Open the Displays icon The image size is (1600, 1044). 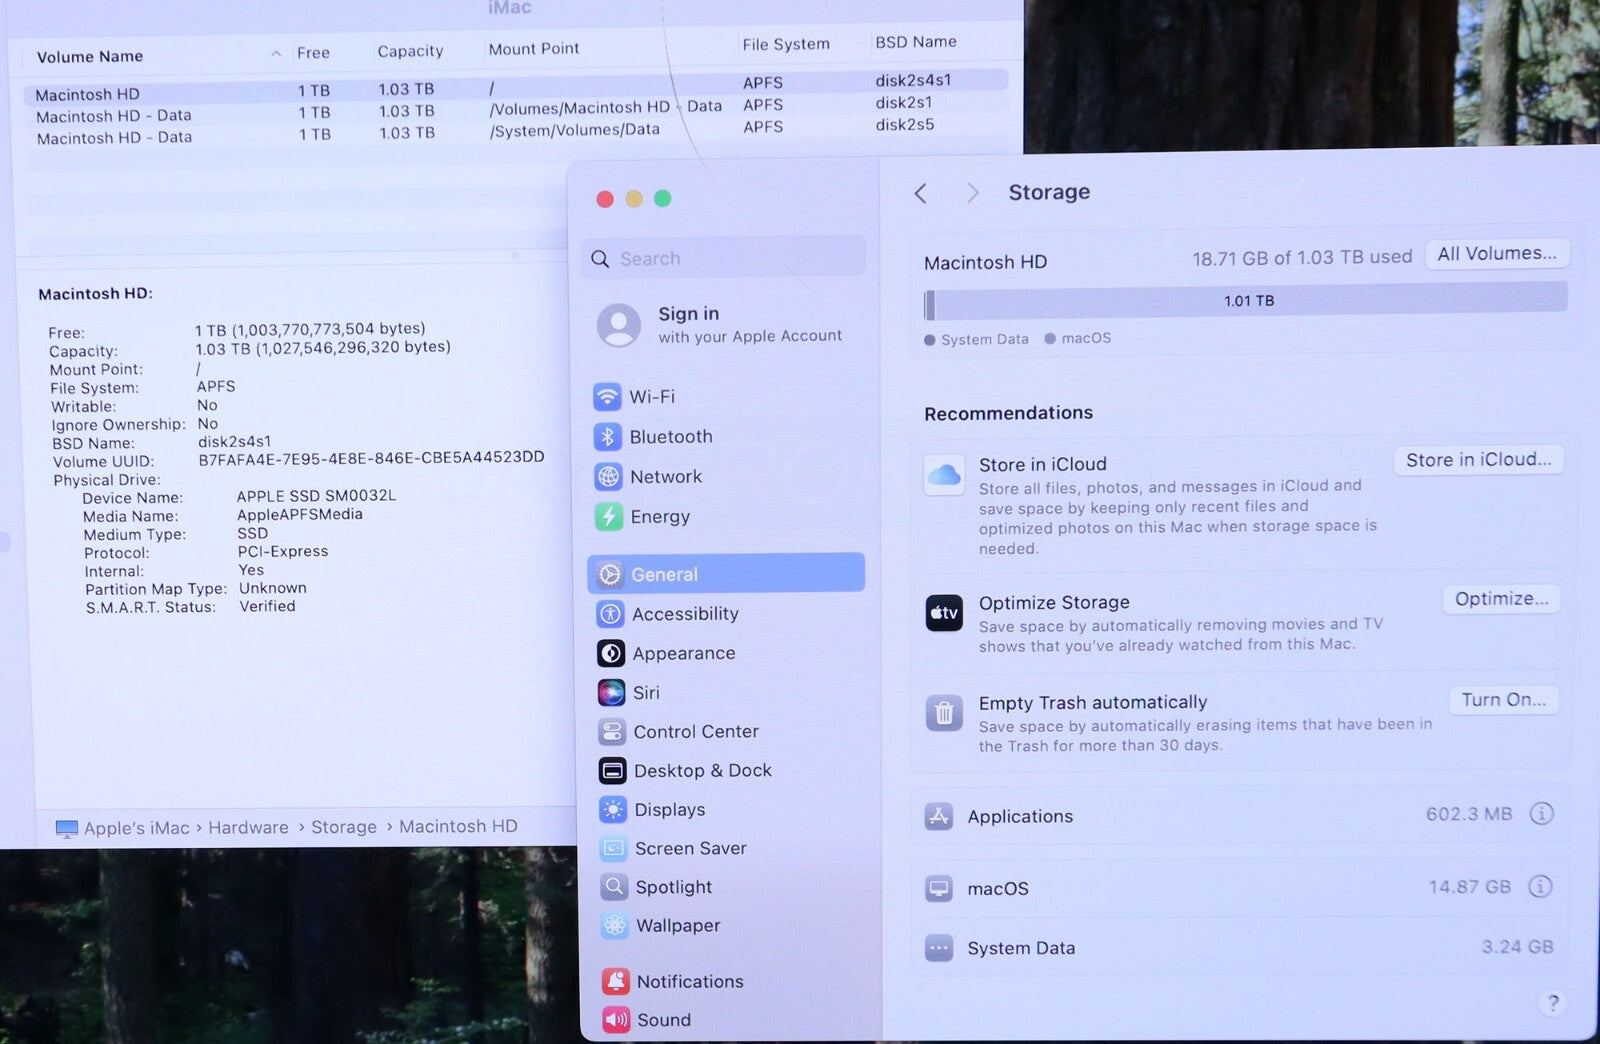[x=613, y=809]
